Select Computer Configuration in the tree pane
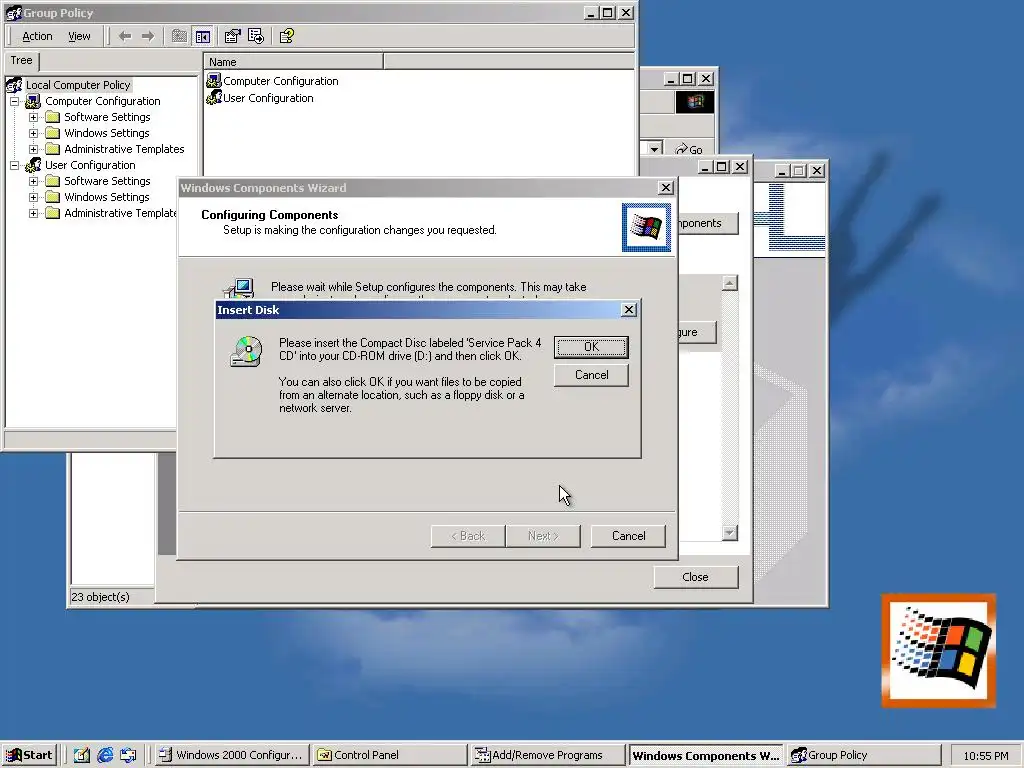 pyautogui.click(x=103, y=101)
